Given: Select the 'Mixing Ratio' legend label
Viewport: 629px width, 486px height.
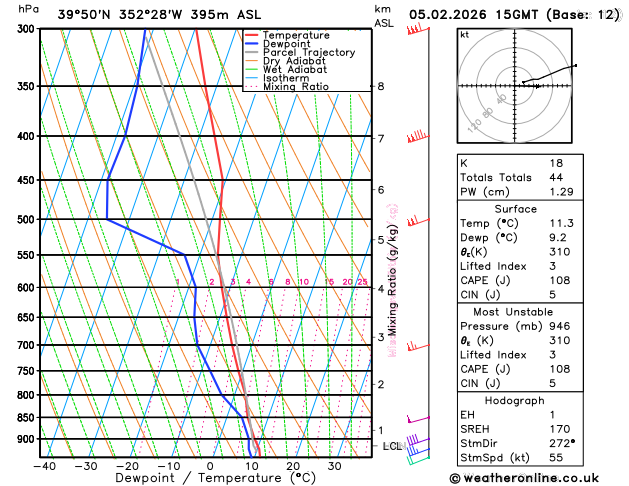Looking at the screenshot, I should pos(296,87).
